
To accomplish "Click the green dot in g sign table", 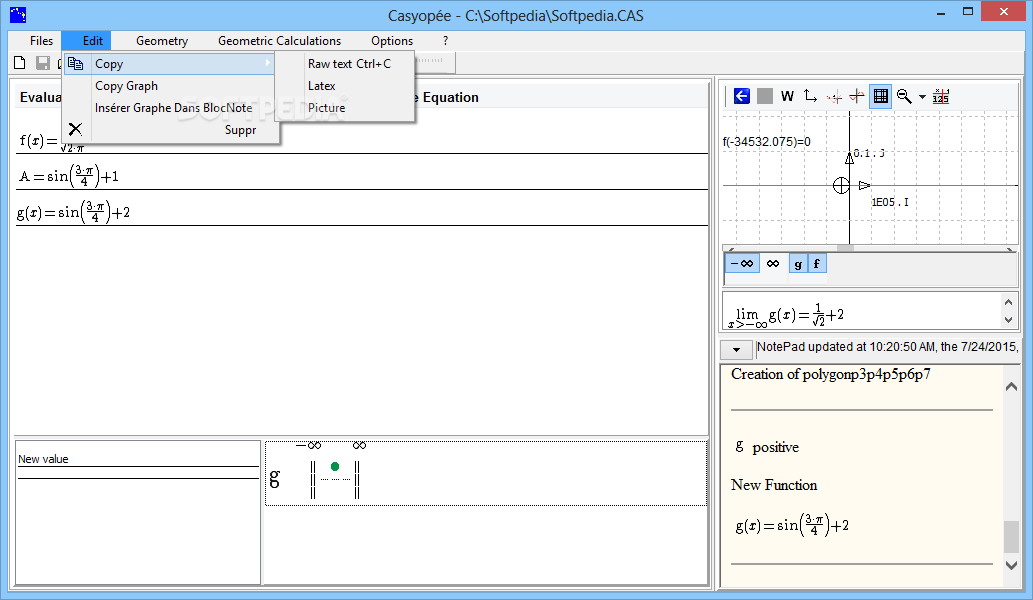I will tap(335, 466).
